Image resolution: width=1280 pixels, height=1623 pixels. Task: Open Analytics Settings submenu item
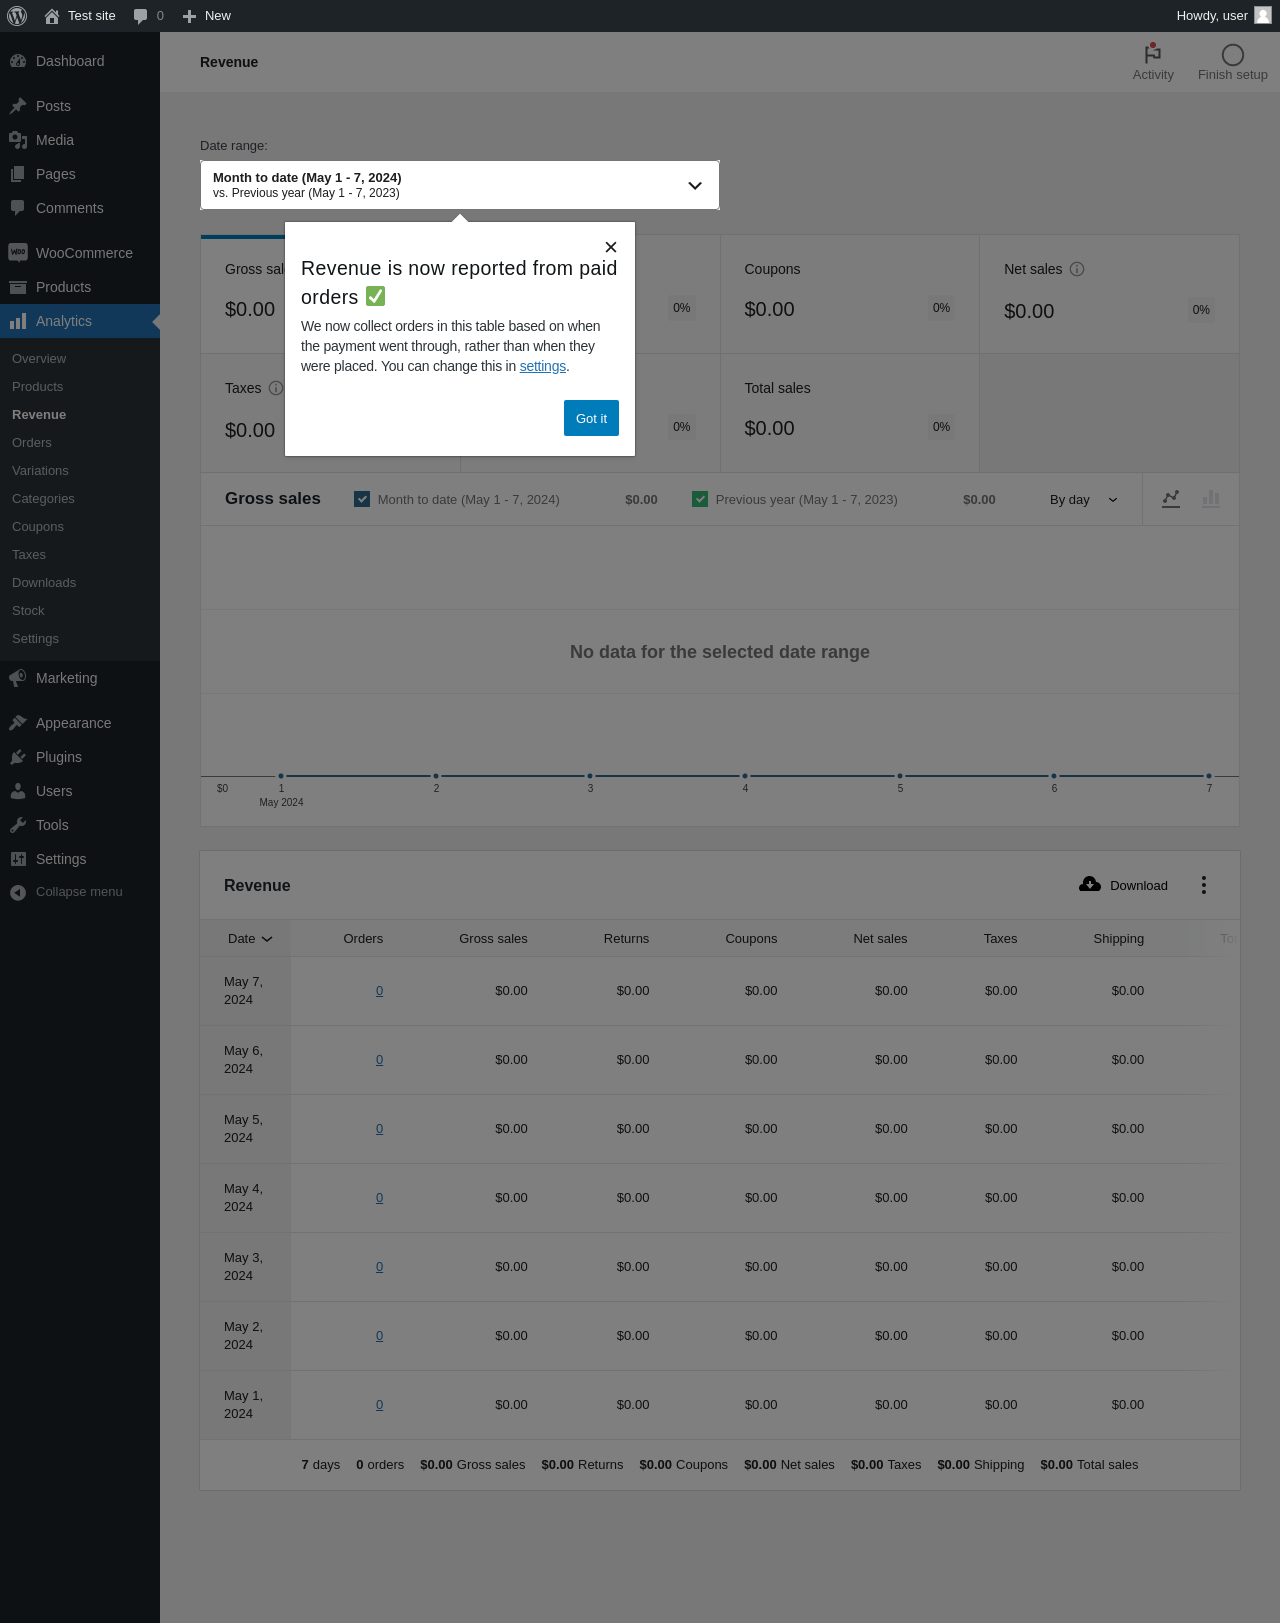tap(35, 639)
